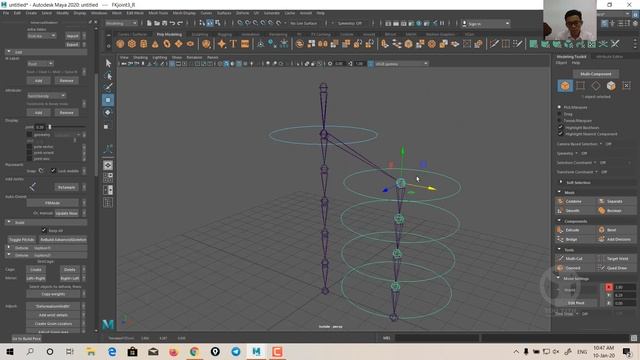
Task: Open the File menu
Action: click(6, 13)
